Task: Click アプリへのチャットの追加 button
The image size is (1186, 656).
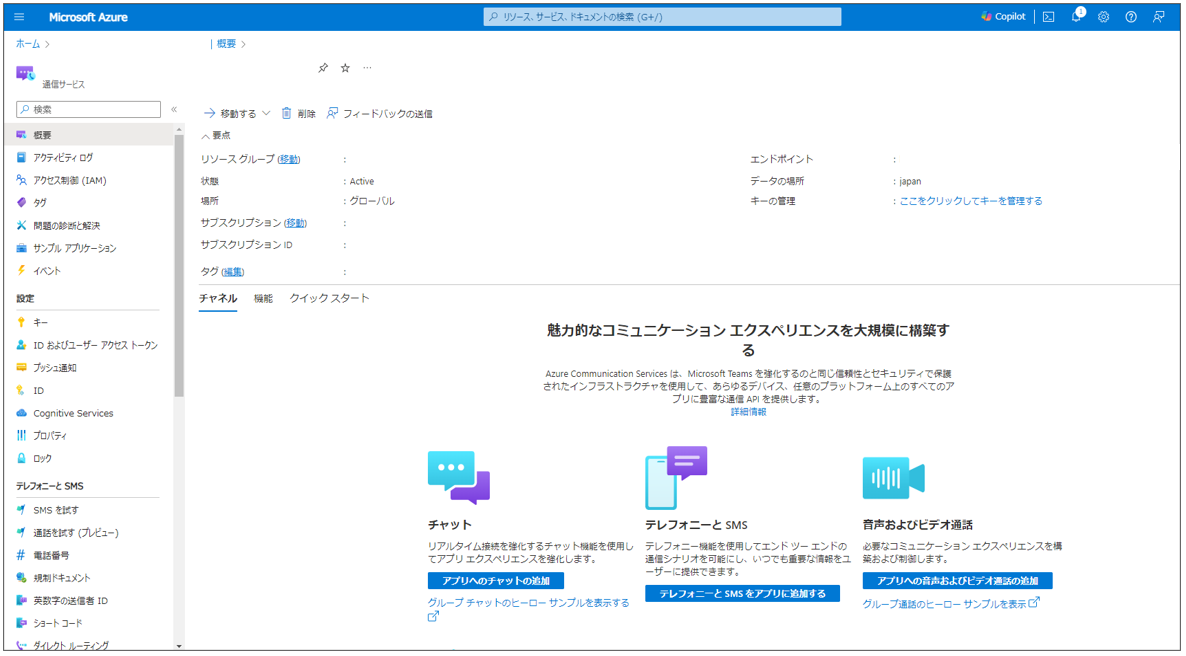Action: click(x=495, y=581)
